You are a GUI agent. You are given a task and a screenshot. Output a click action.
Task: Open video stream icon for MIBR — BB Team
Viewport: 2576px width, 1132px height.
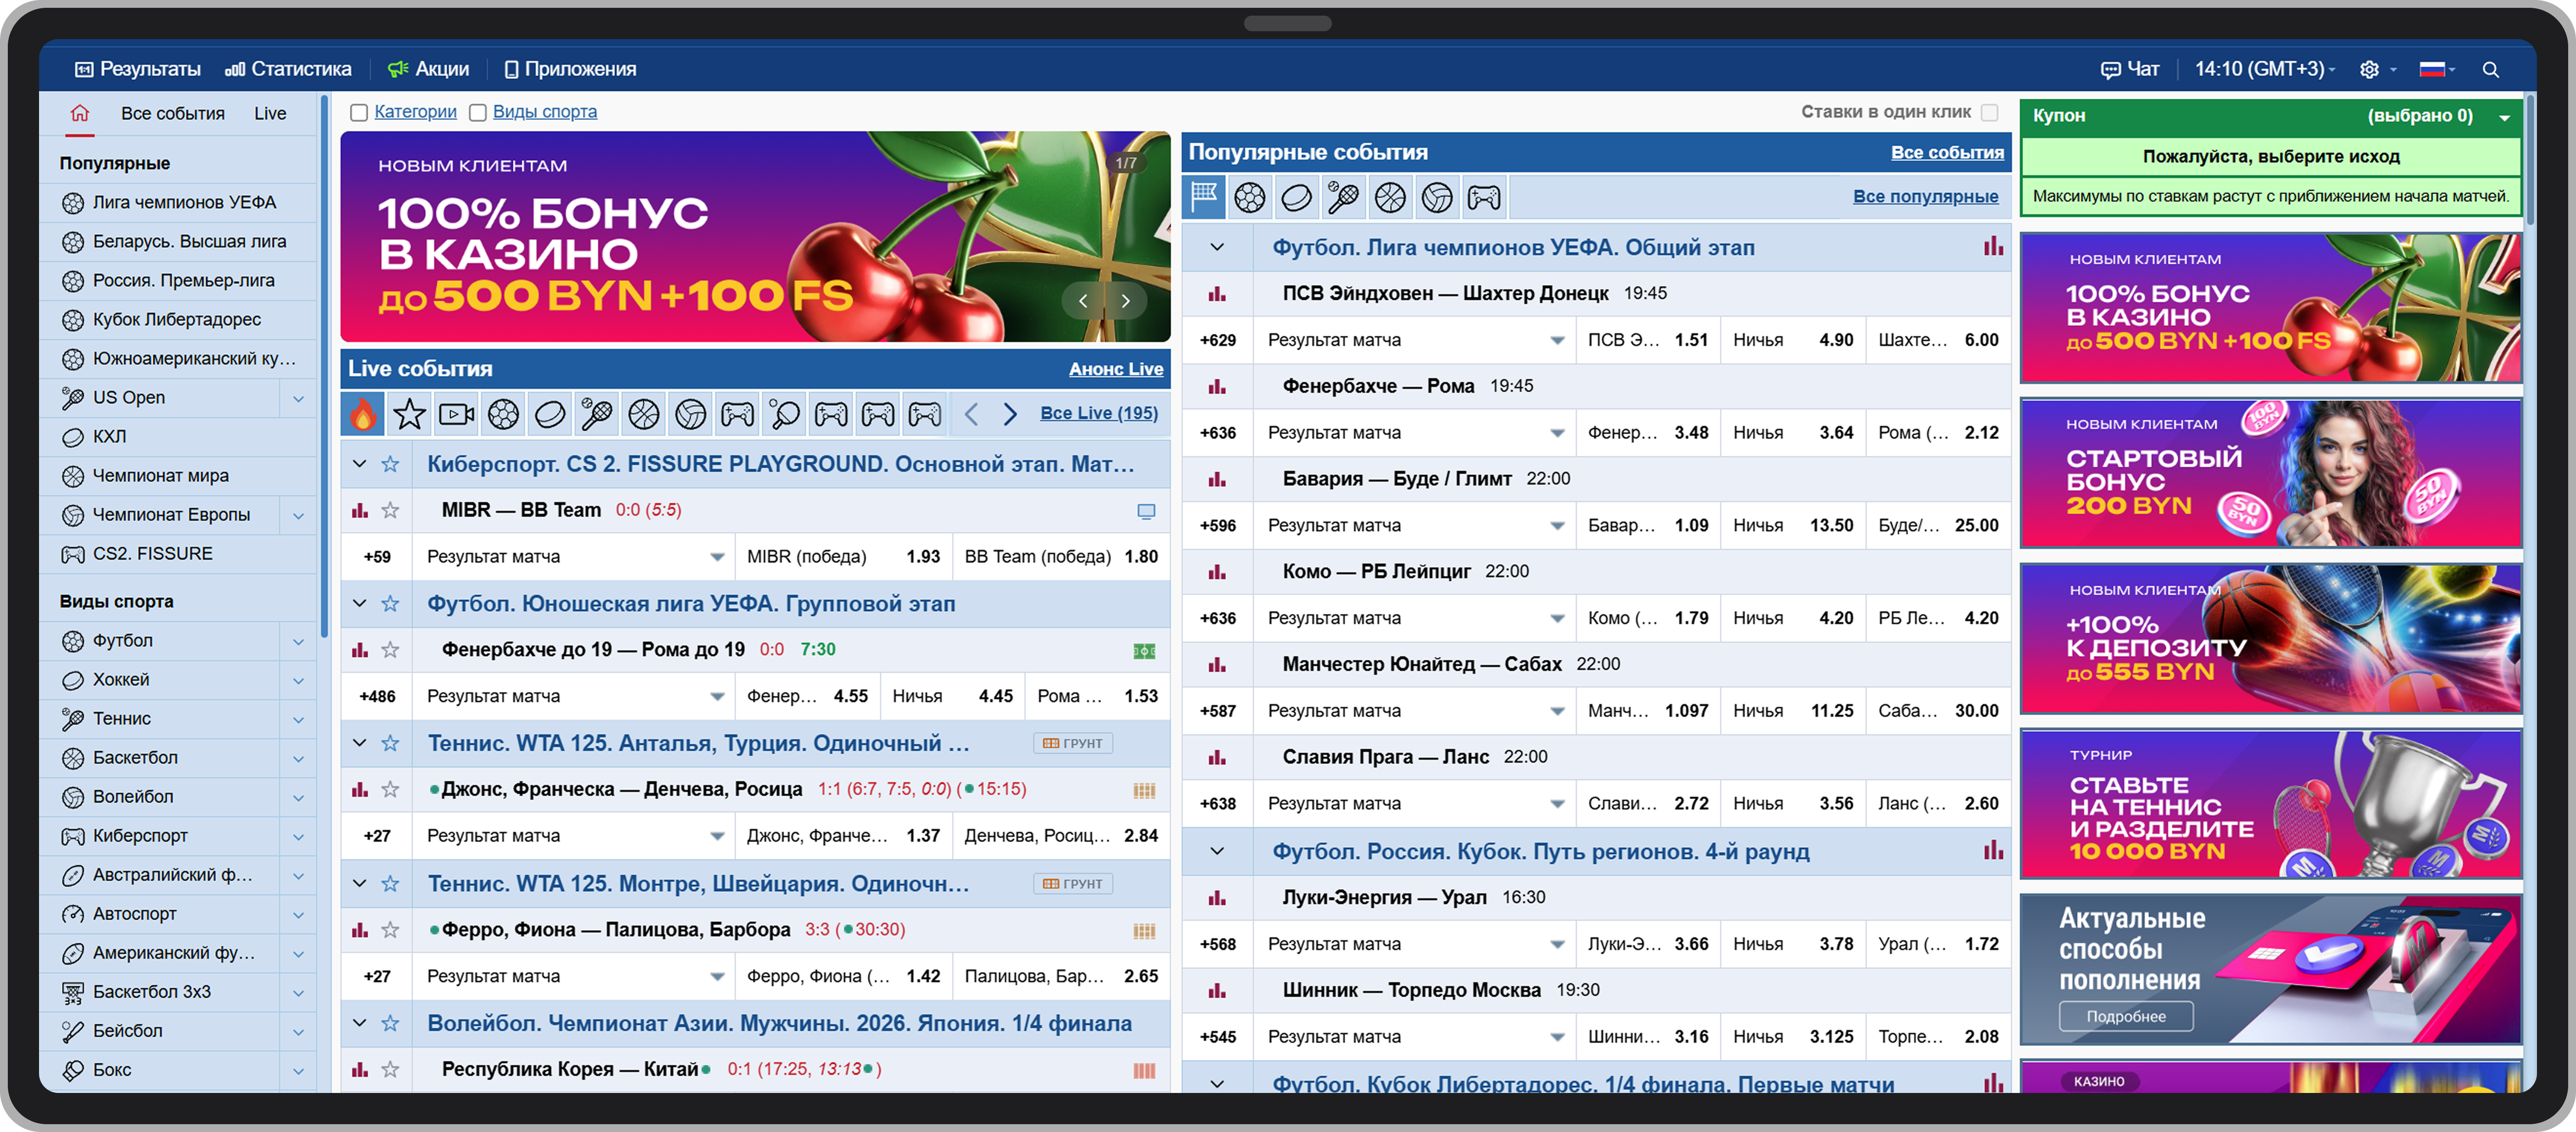[x=1146, y=511]
